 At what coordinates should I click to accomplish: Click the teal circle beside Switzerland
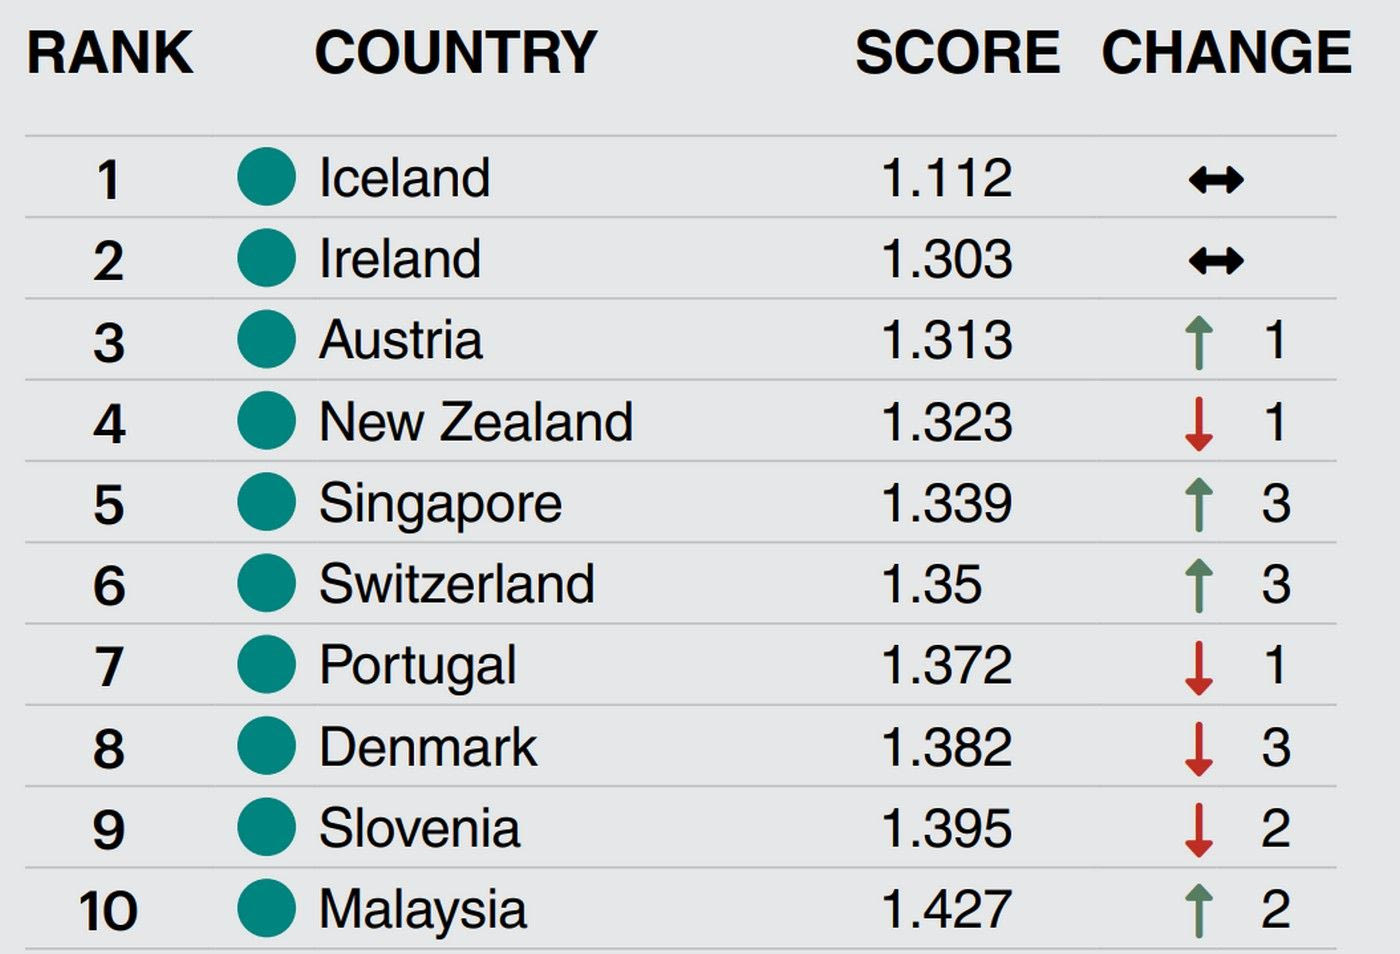(266, 583)
